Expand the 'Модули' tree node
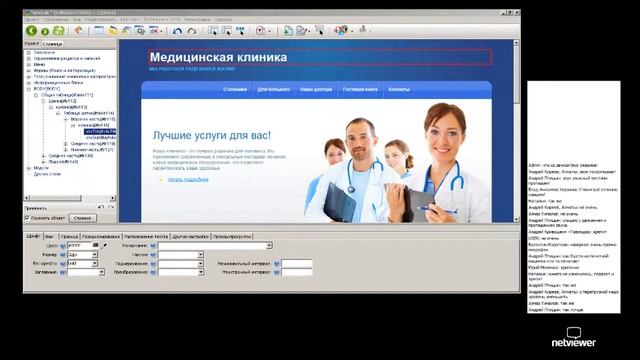 tap(29, 168)
